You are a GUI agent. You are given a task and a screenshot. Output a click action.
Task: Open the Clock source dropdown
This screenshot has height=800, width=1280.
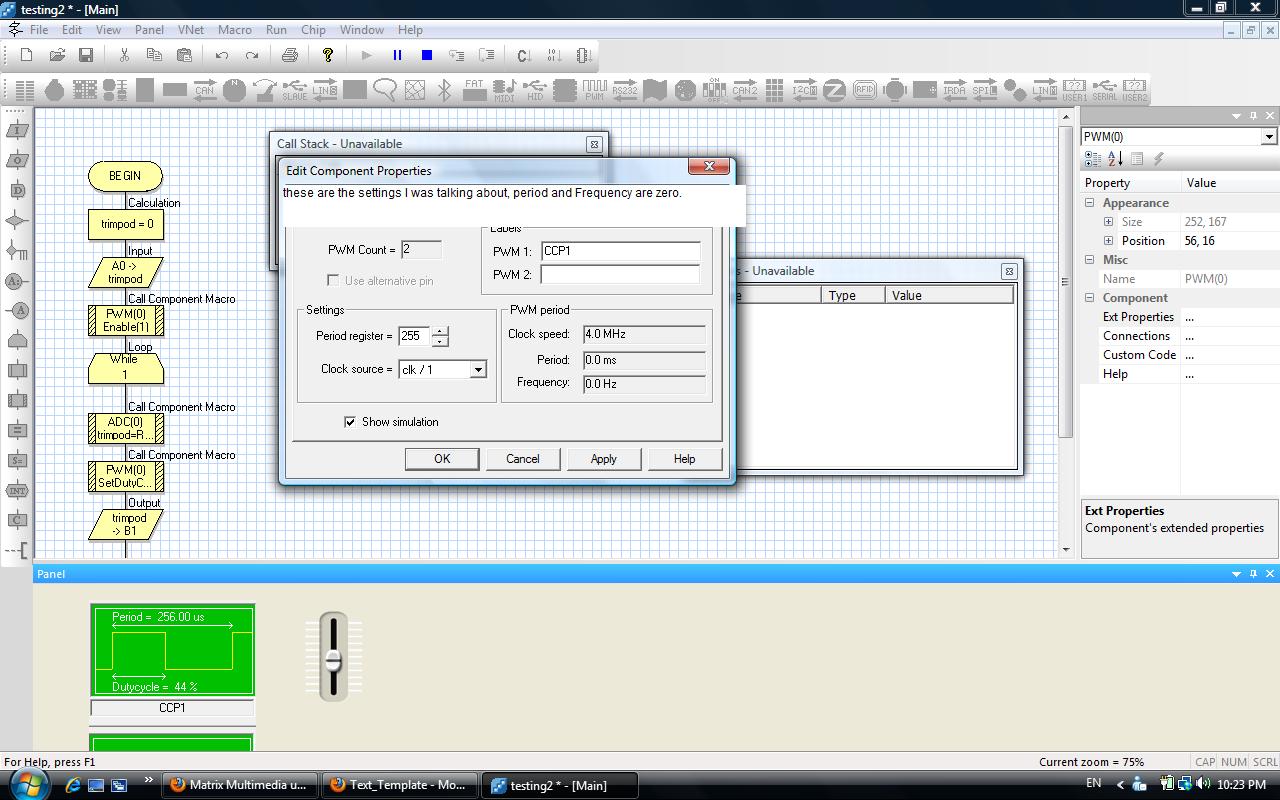point(478,370)
